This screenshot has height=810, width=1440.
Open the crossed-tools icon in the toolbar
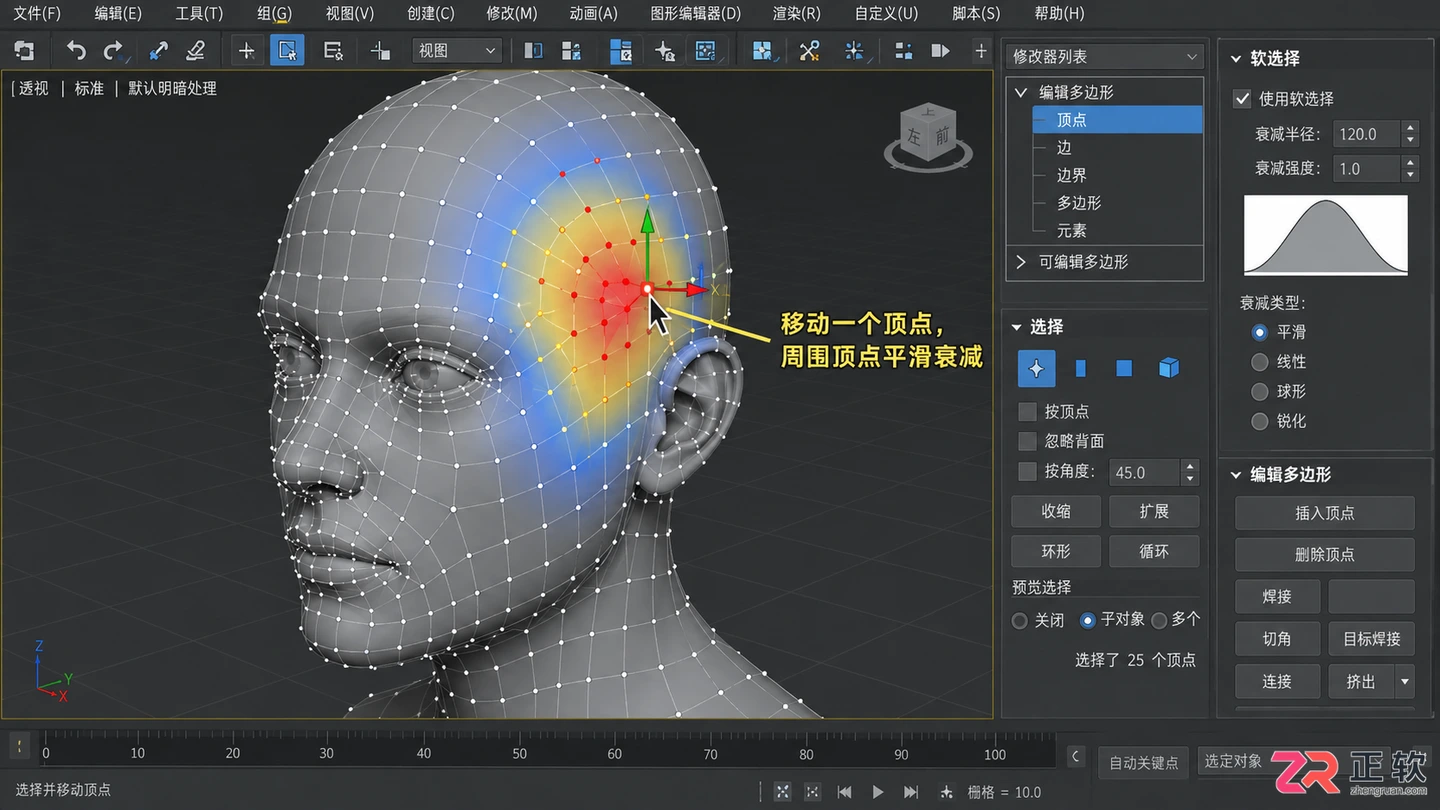click(x=809, y=50)
